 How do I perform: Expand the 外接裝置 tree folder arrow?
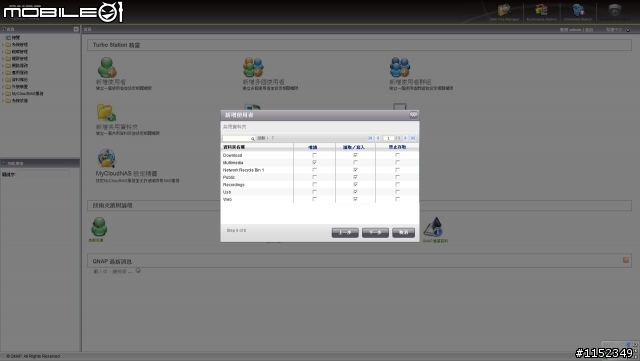pos(3,87)
